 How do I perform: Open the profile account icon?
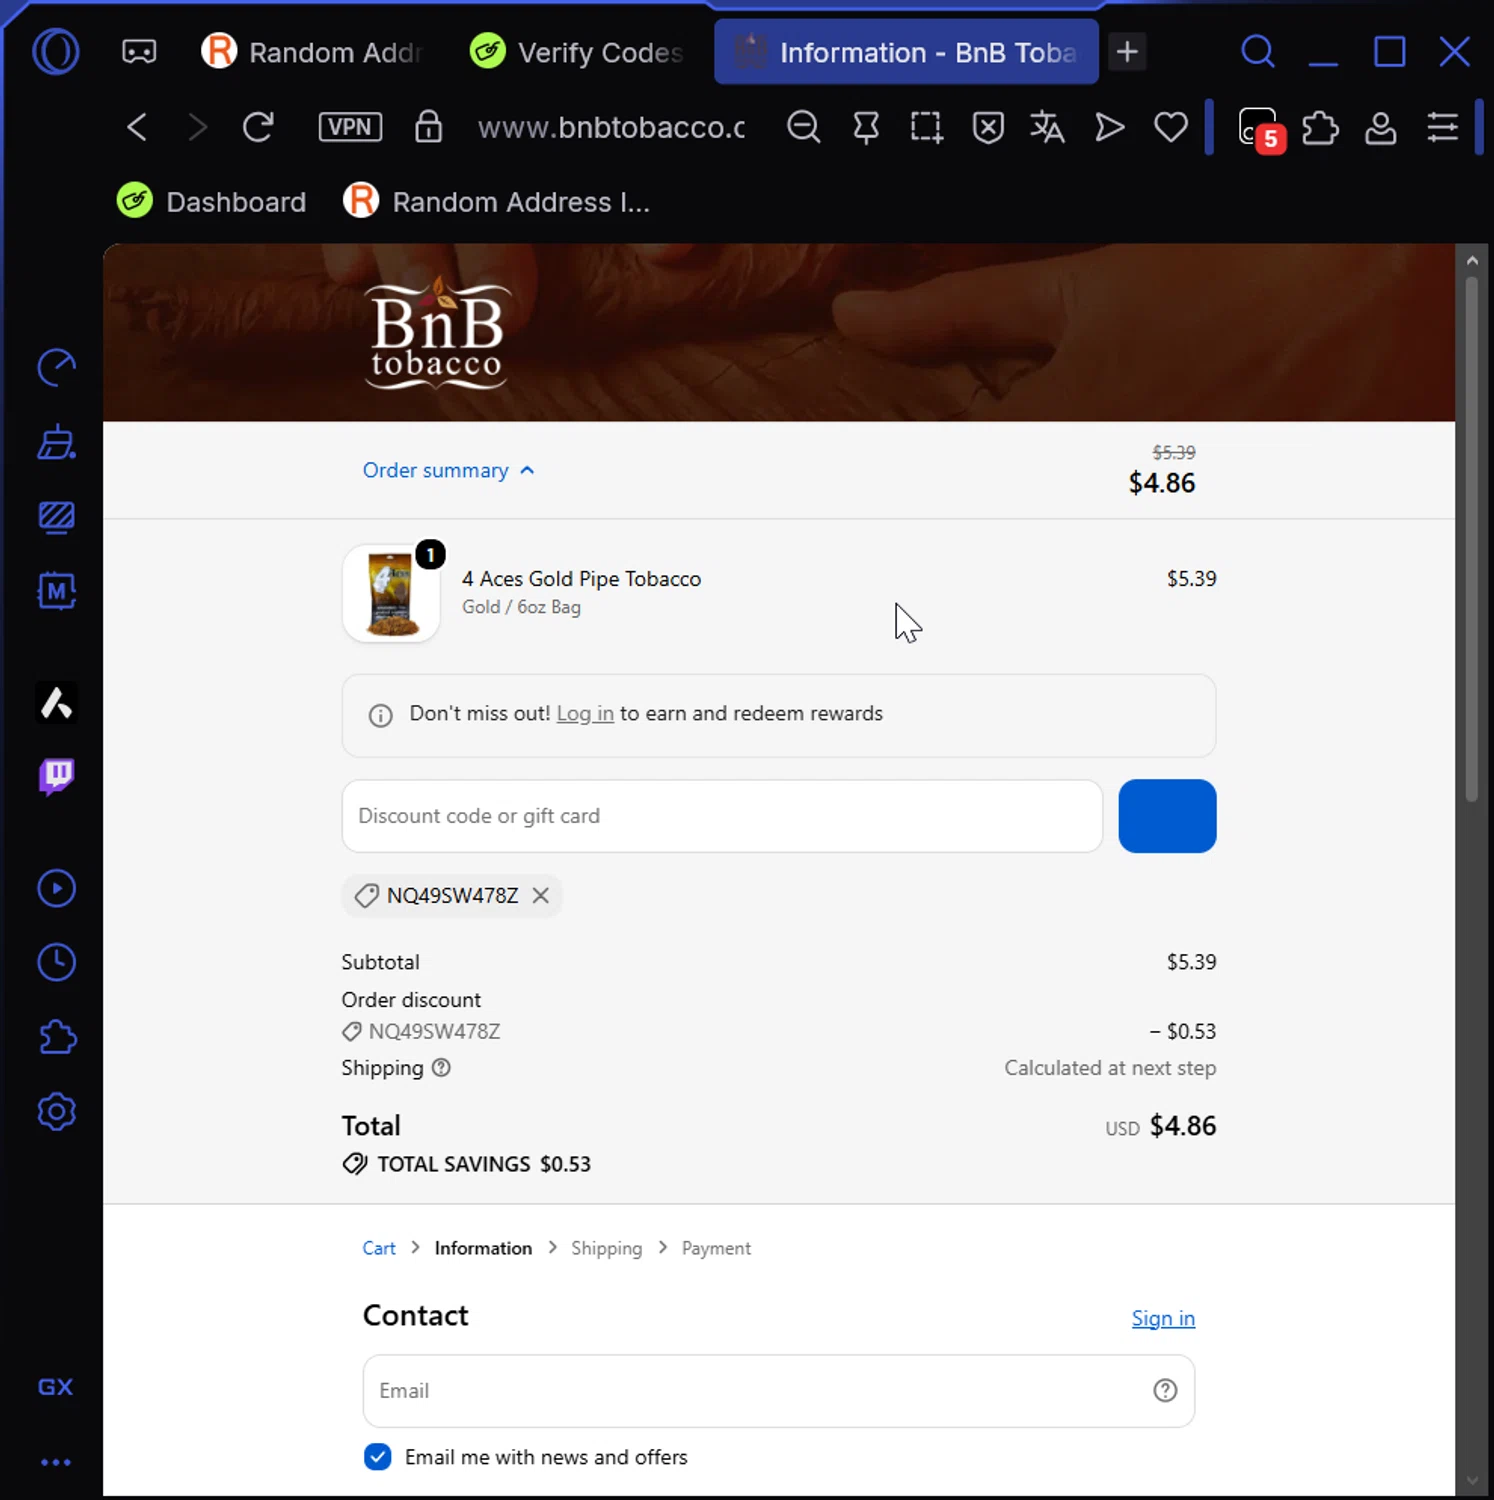pyautogui.click(x=1380, y=127)
